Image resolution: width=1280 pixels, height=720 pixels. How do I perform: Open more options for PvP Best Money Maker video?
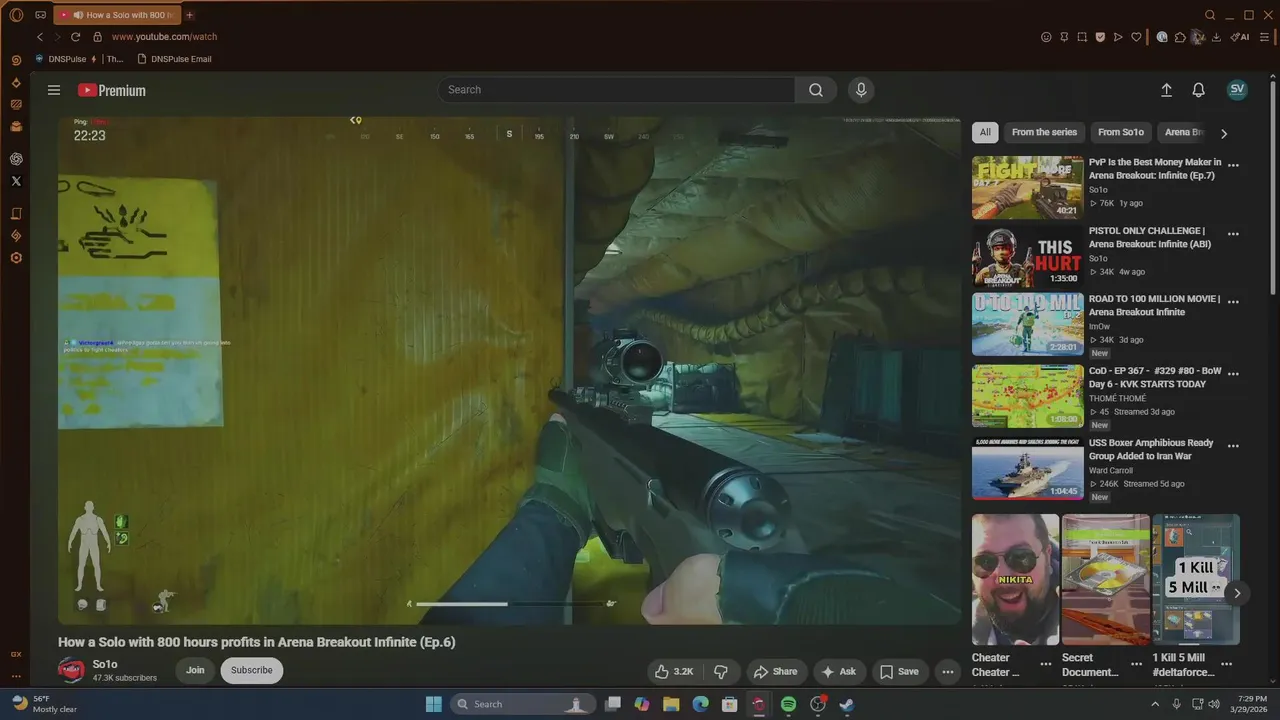pos(1233,166)
